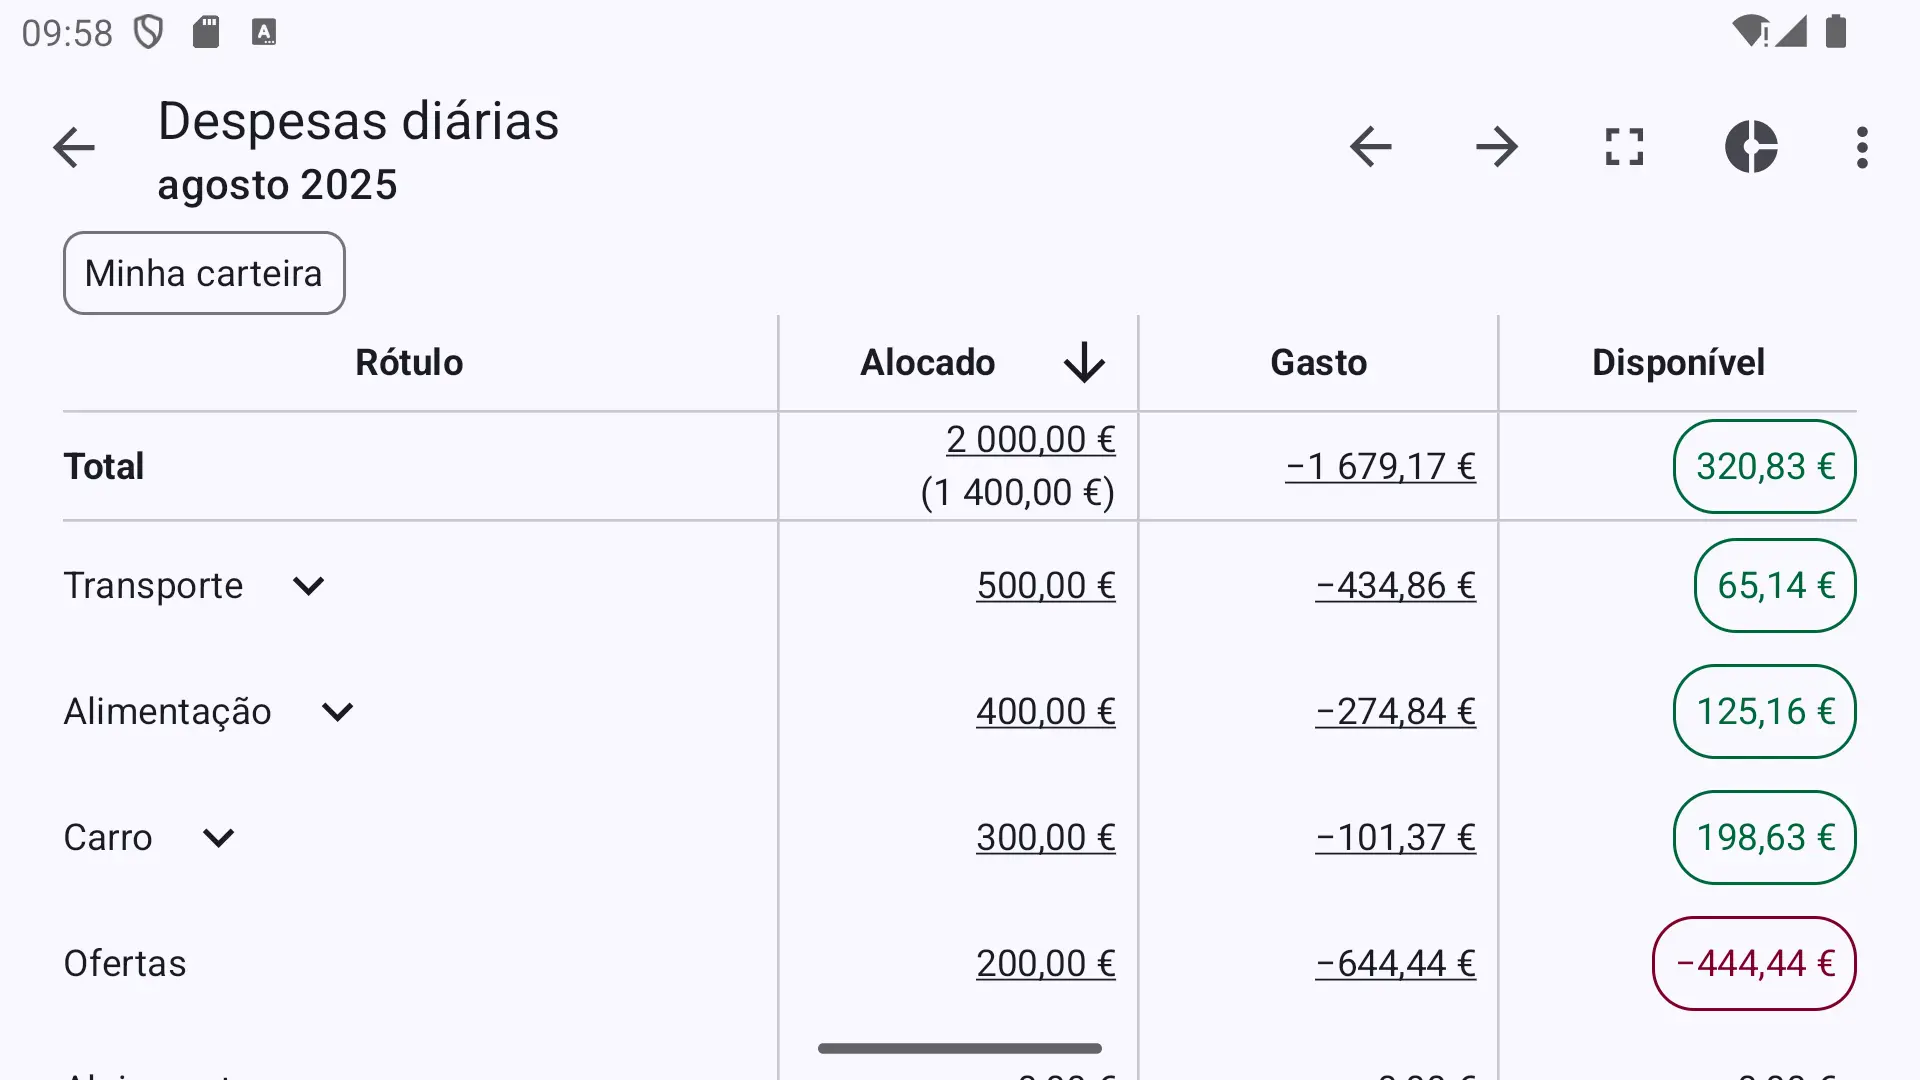Tap the red −444,44 € available badge

click(1754, 964)
